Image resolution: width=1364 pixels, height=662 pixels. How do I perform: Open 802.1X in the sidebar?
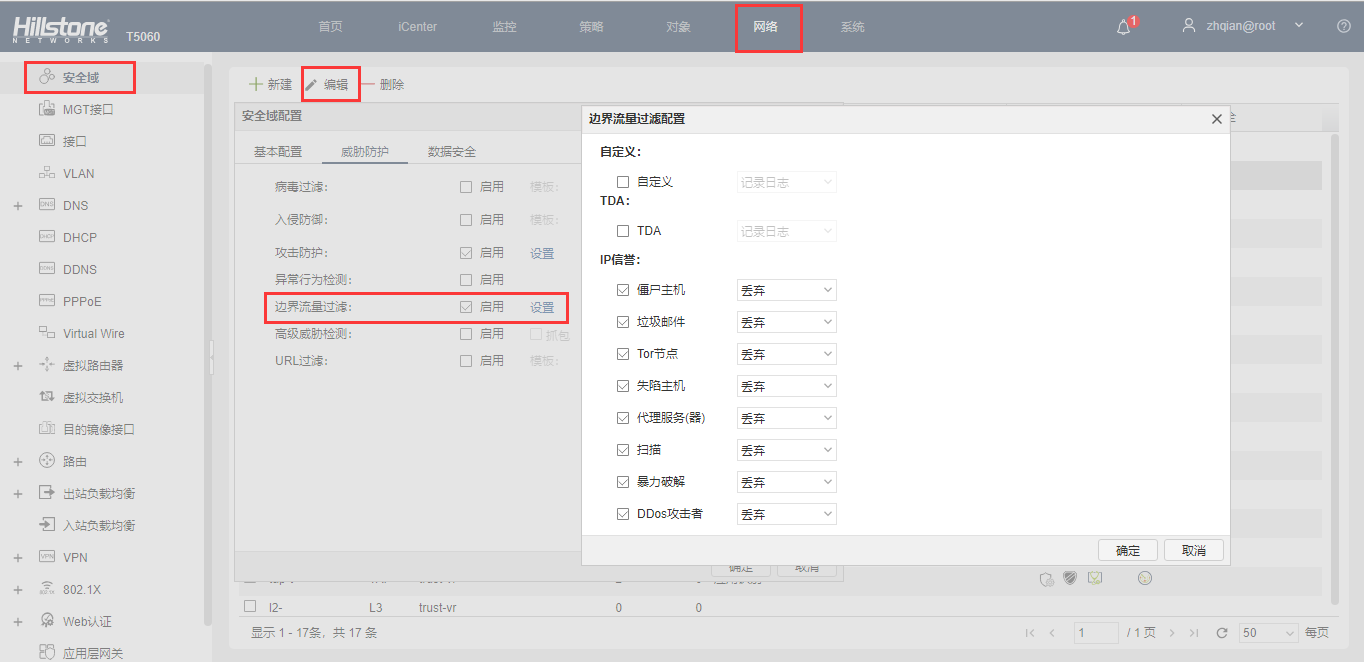(x=82, y=589)
